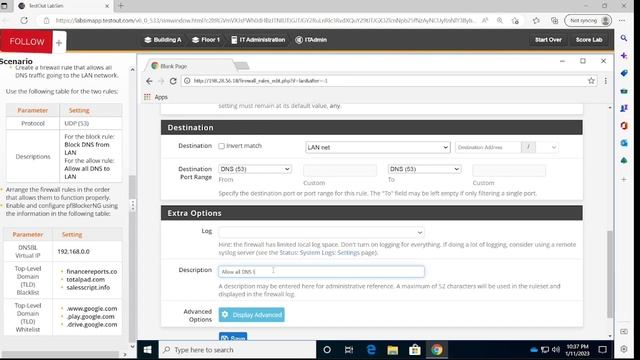Open the LAN net destination dropdown
This screenshot has height=360, width=640.
click(378, 147)
